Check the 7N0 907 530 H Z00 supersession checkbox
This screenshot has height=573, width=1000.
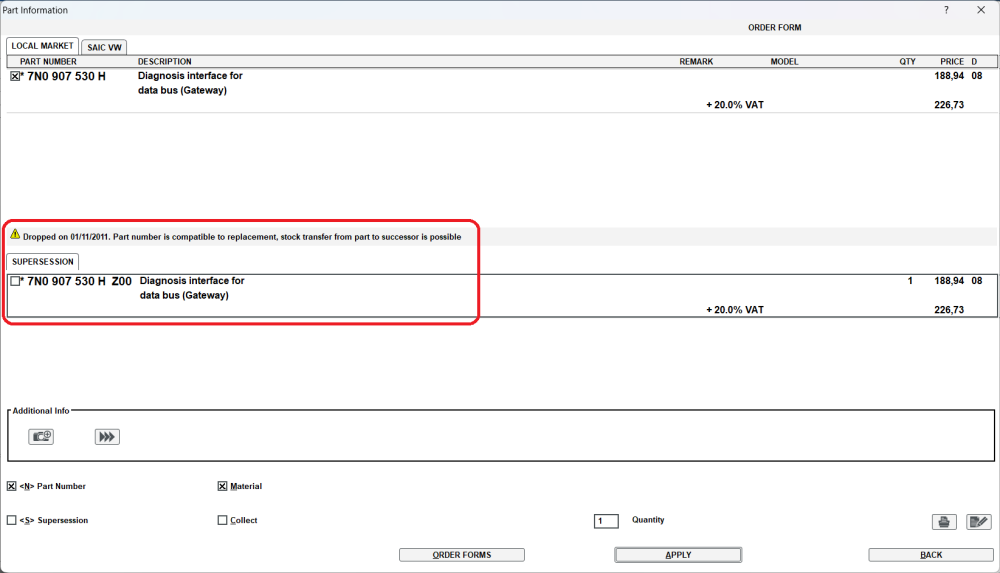15,281
